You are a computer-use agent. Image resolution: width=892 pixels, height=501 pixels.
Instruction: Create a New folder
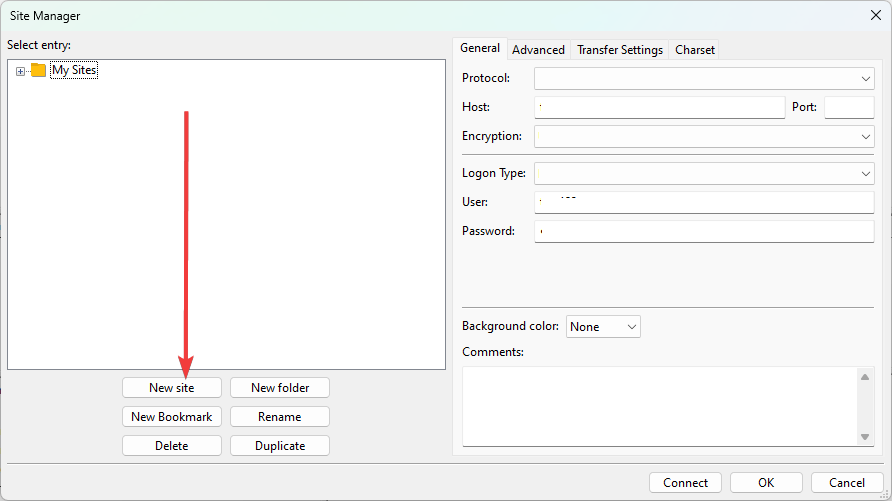(x=280, y=388)
